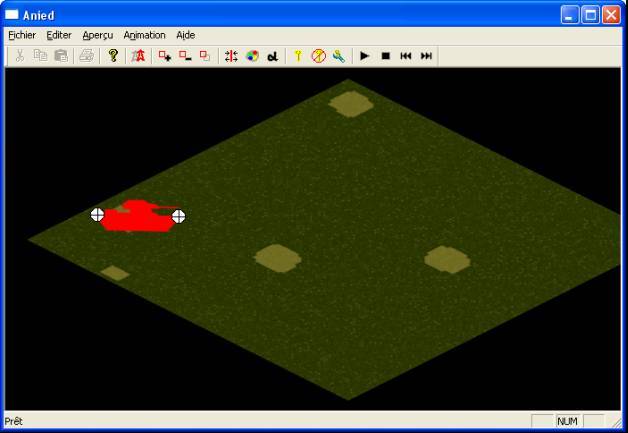Click the left crosshair handle of red shape
The height and width of the screenshot is (433, 628).
point(97,214)
